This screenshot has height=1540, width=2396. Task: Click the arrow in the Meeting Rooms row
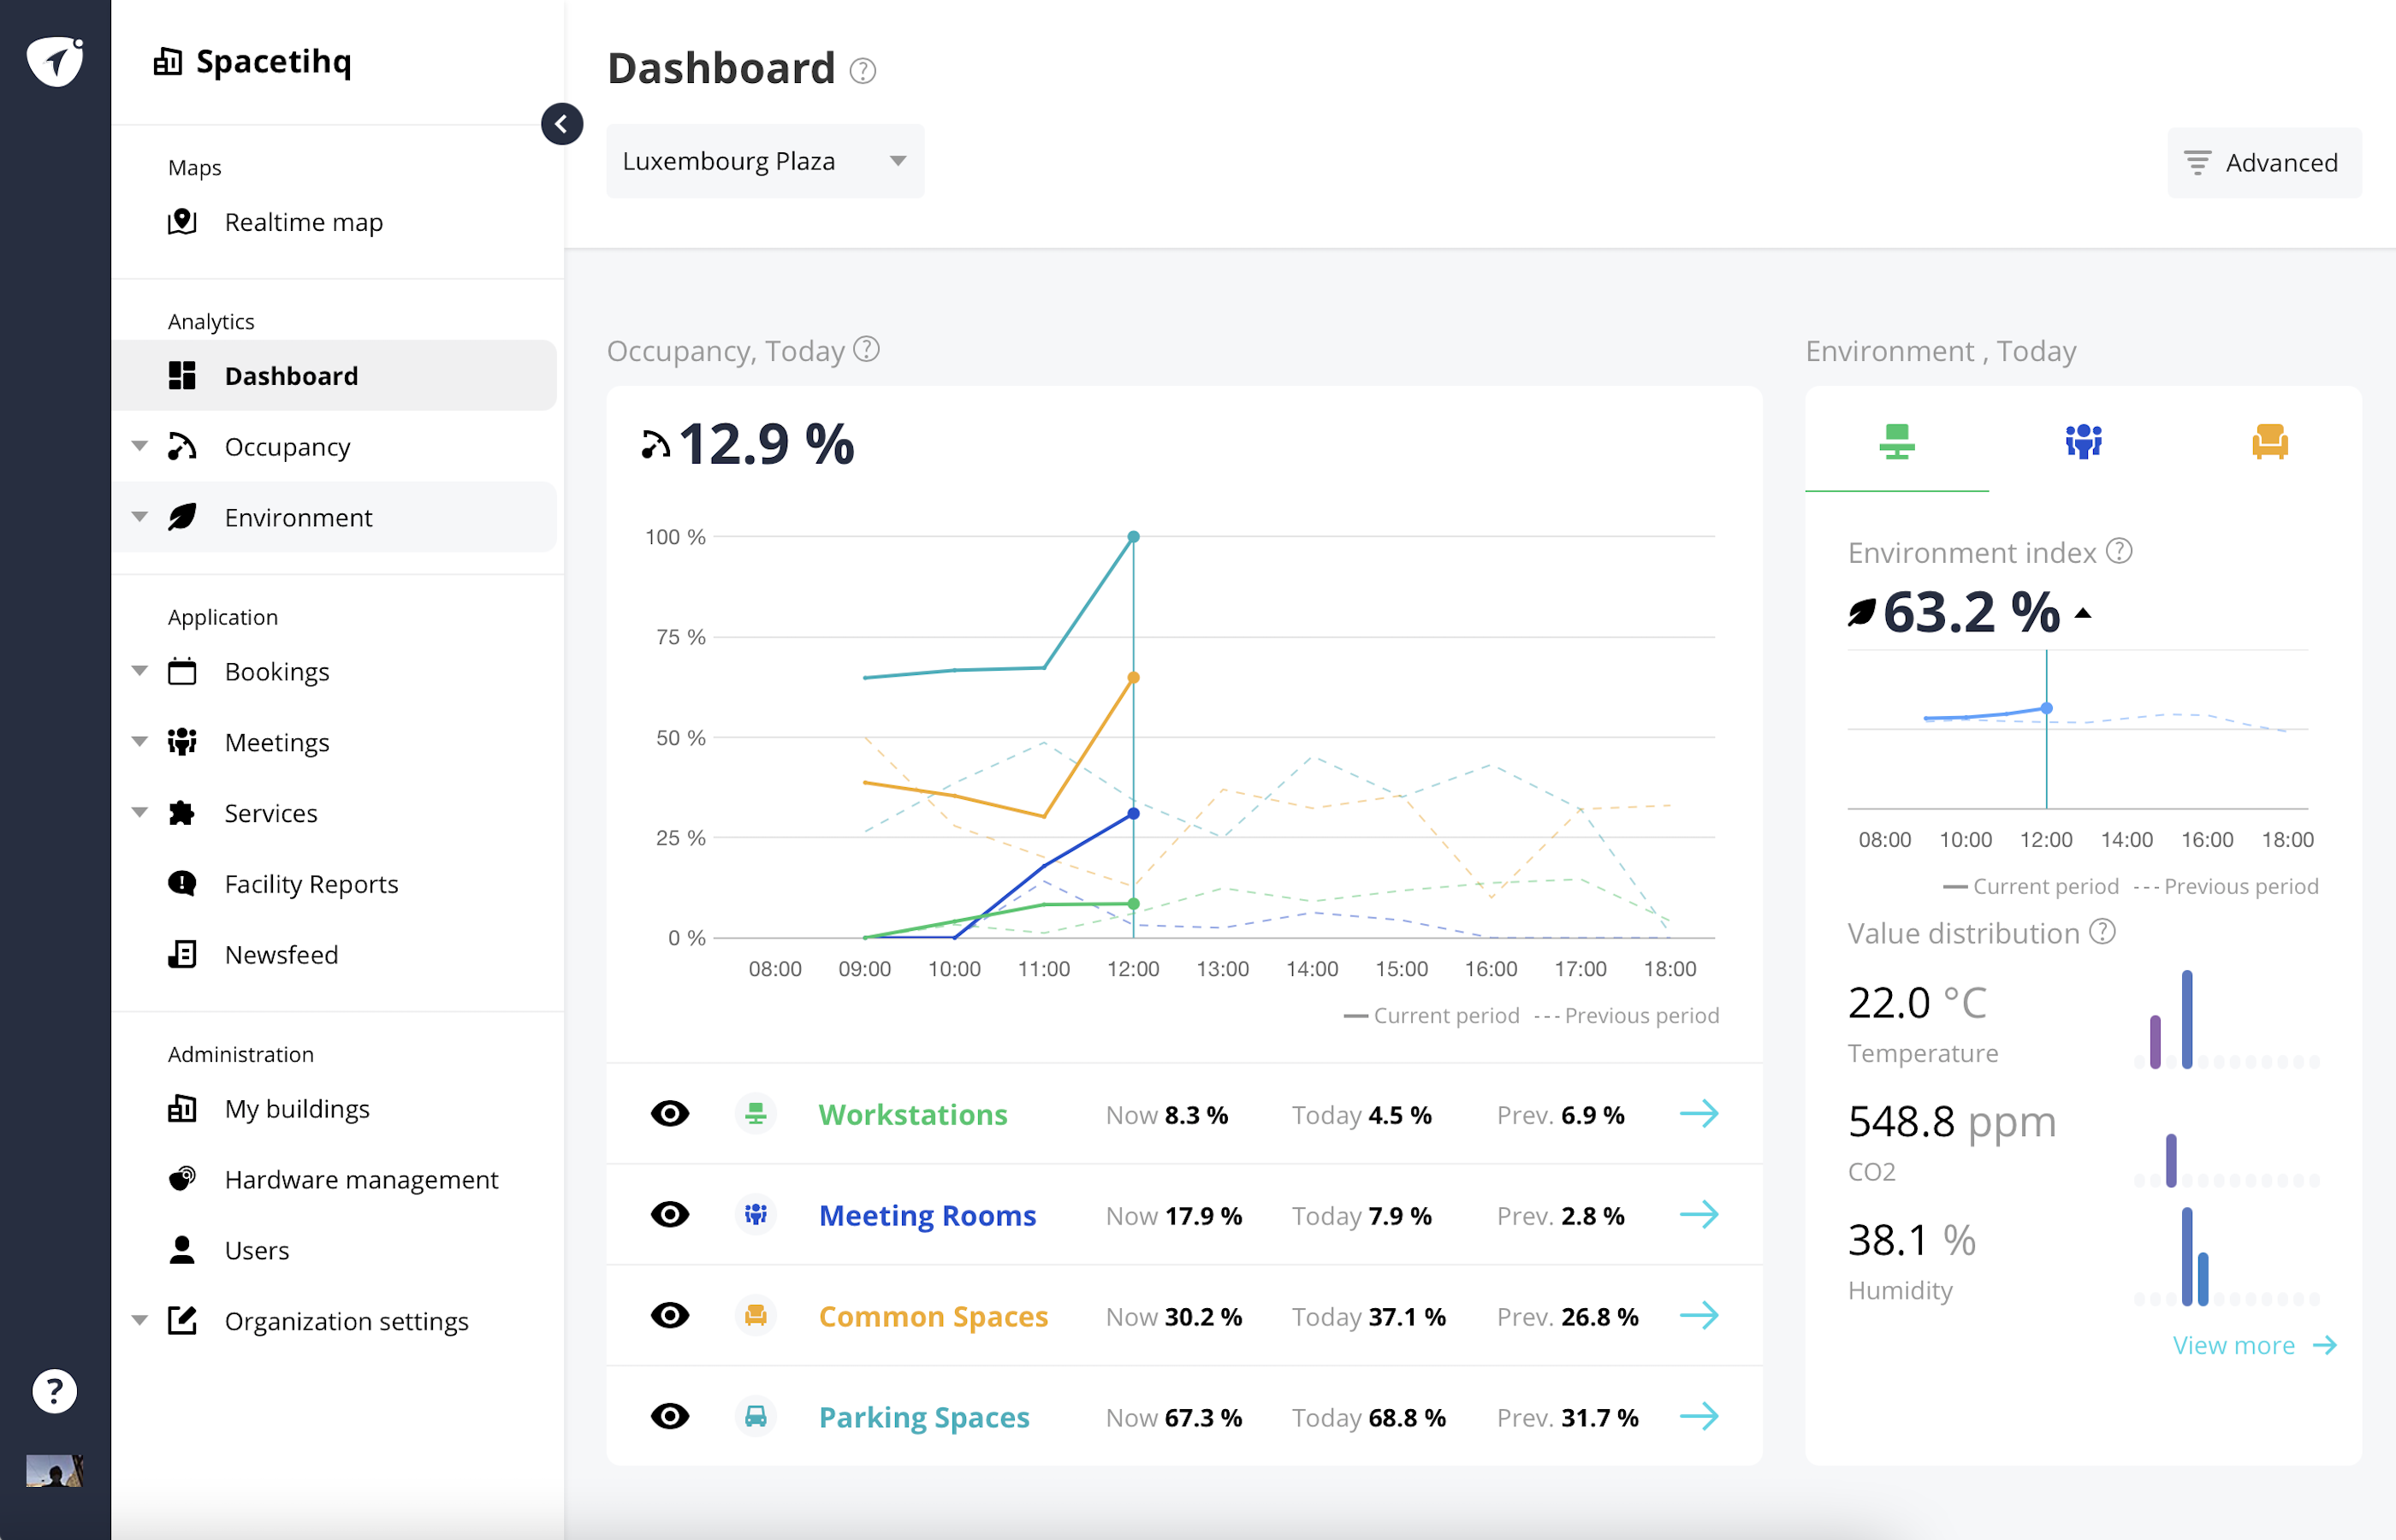(x=1699, y=1215)
